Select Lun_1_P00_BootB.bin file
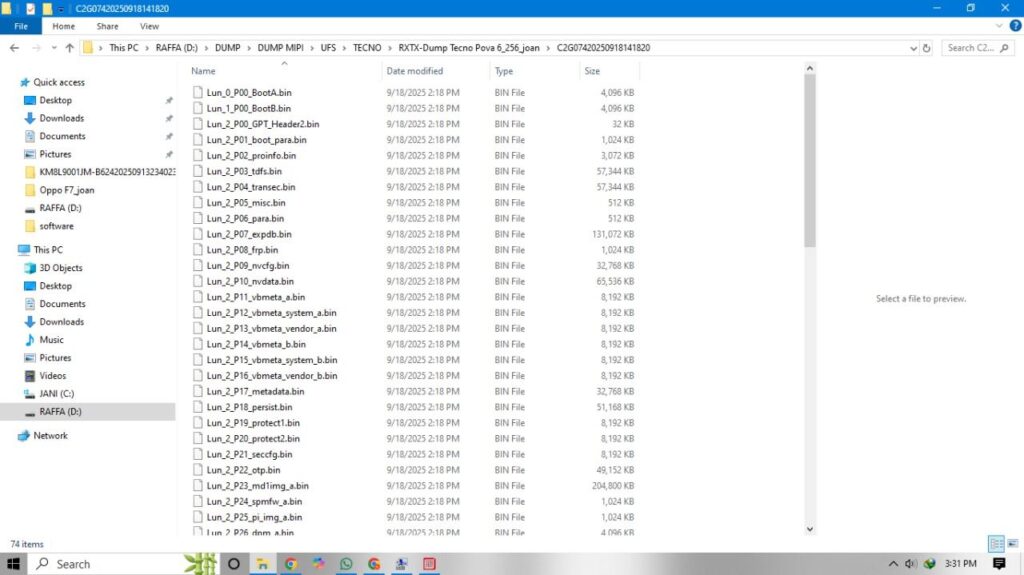The height and width of the screenshot is (575, 1024). tap(248, 108)
